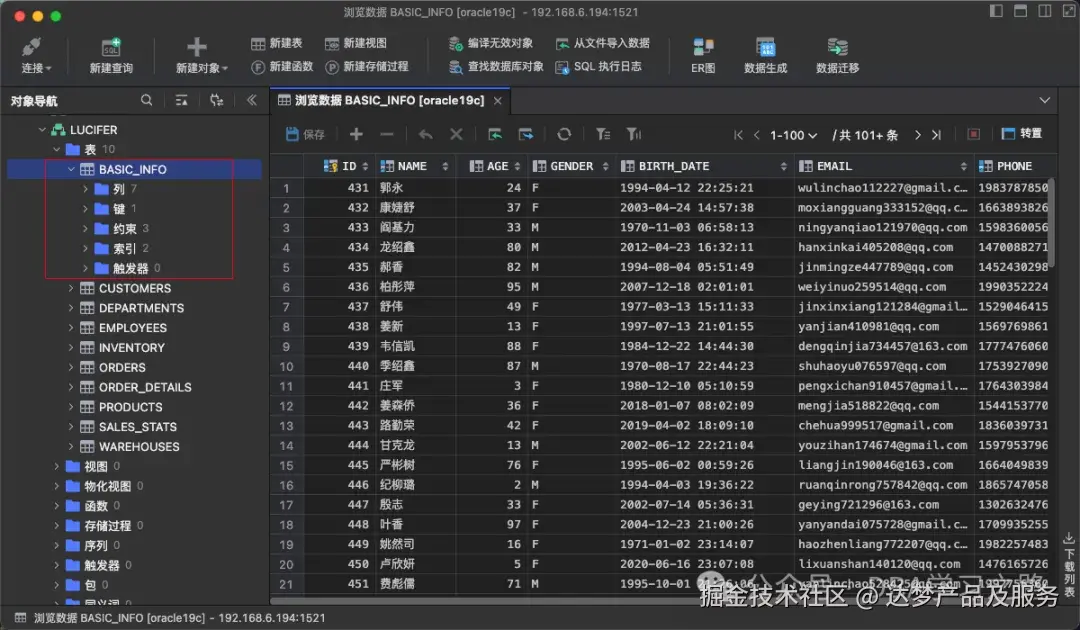Go to the previous page of results

click(x=757, y=135)
